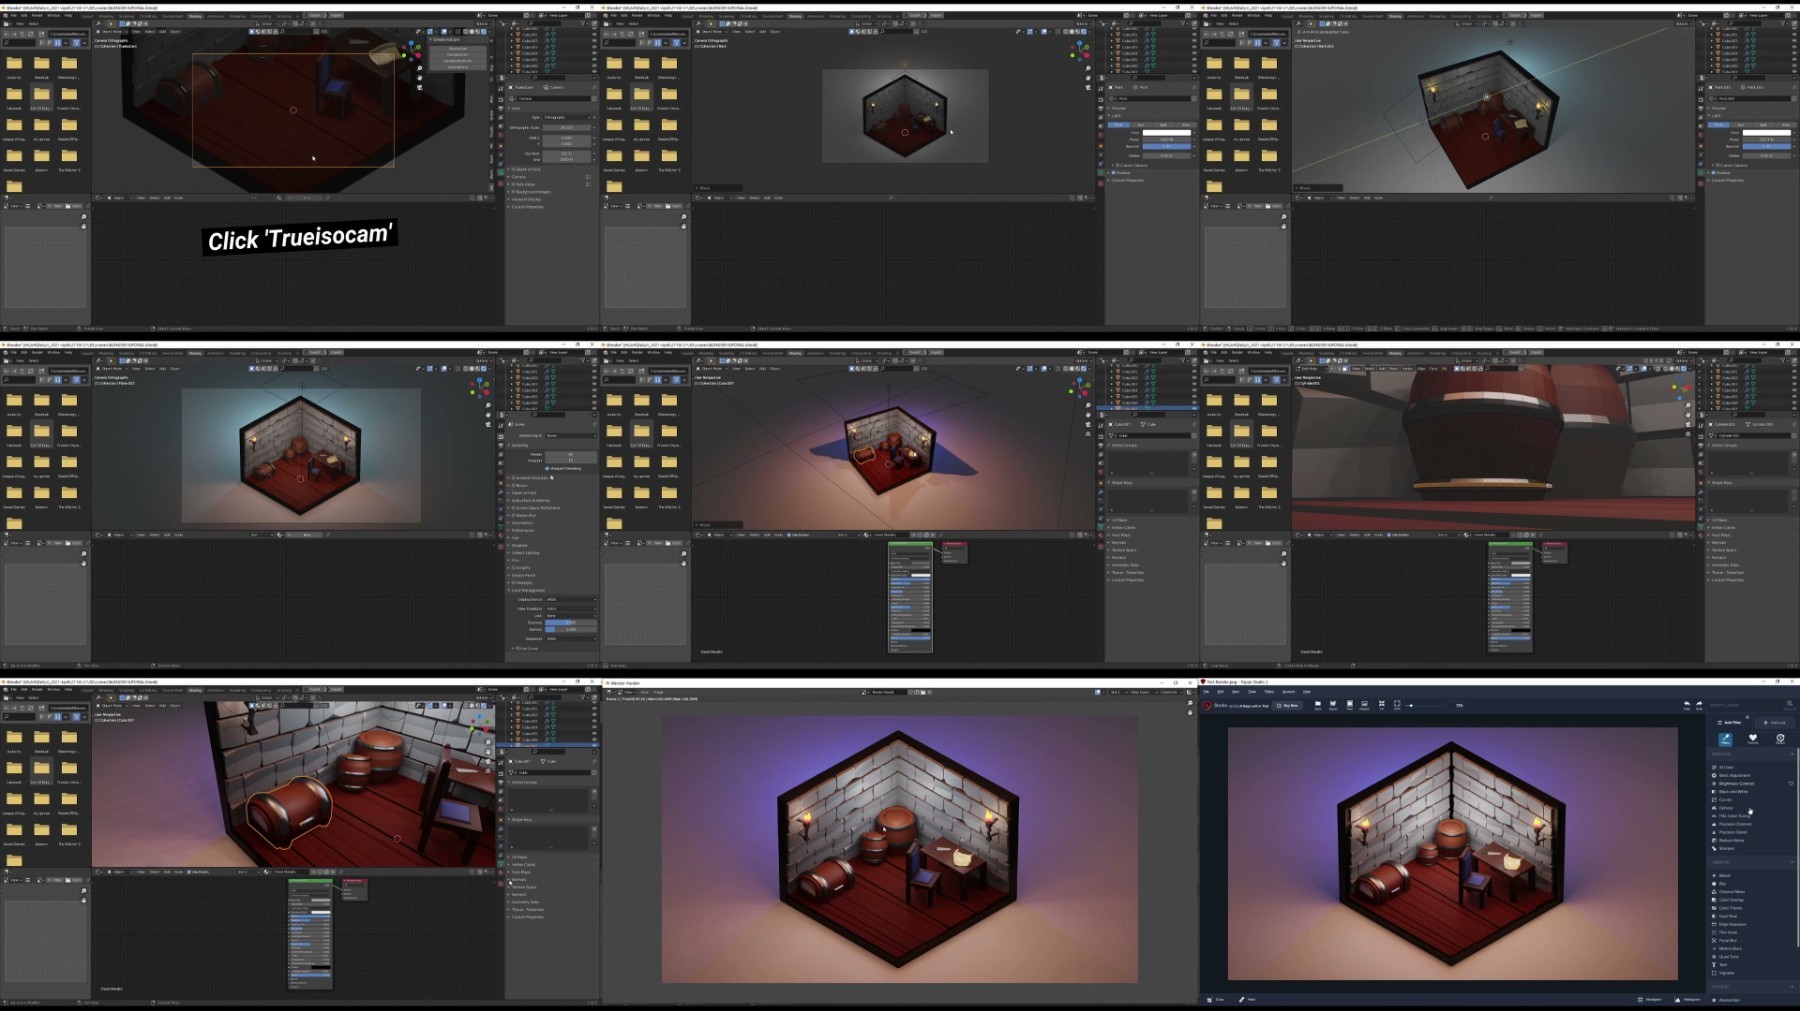Click the Open icon in Topaz Studio toolbar

point(1318,705)
